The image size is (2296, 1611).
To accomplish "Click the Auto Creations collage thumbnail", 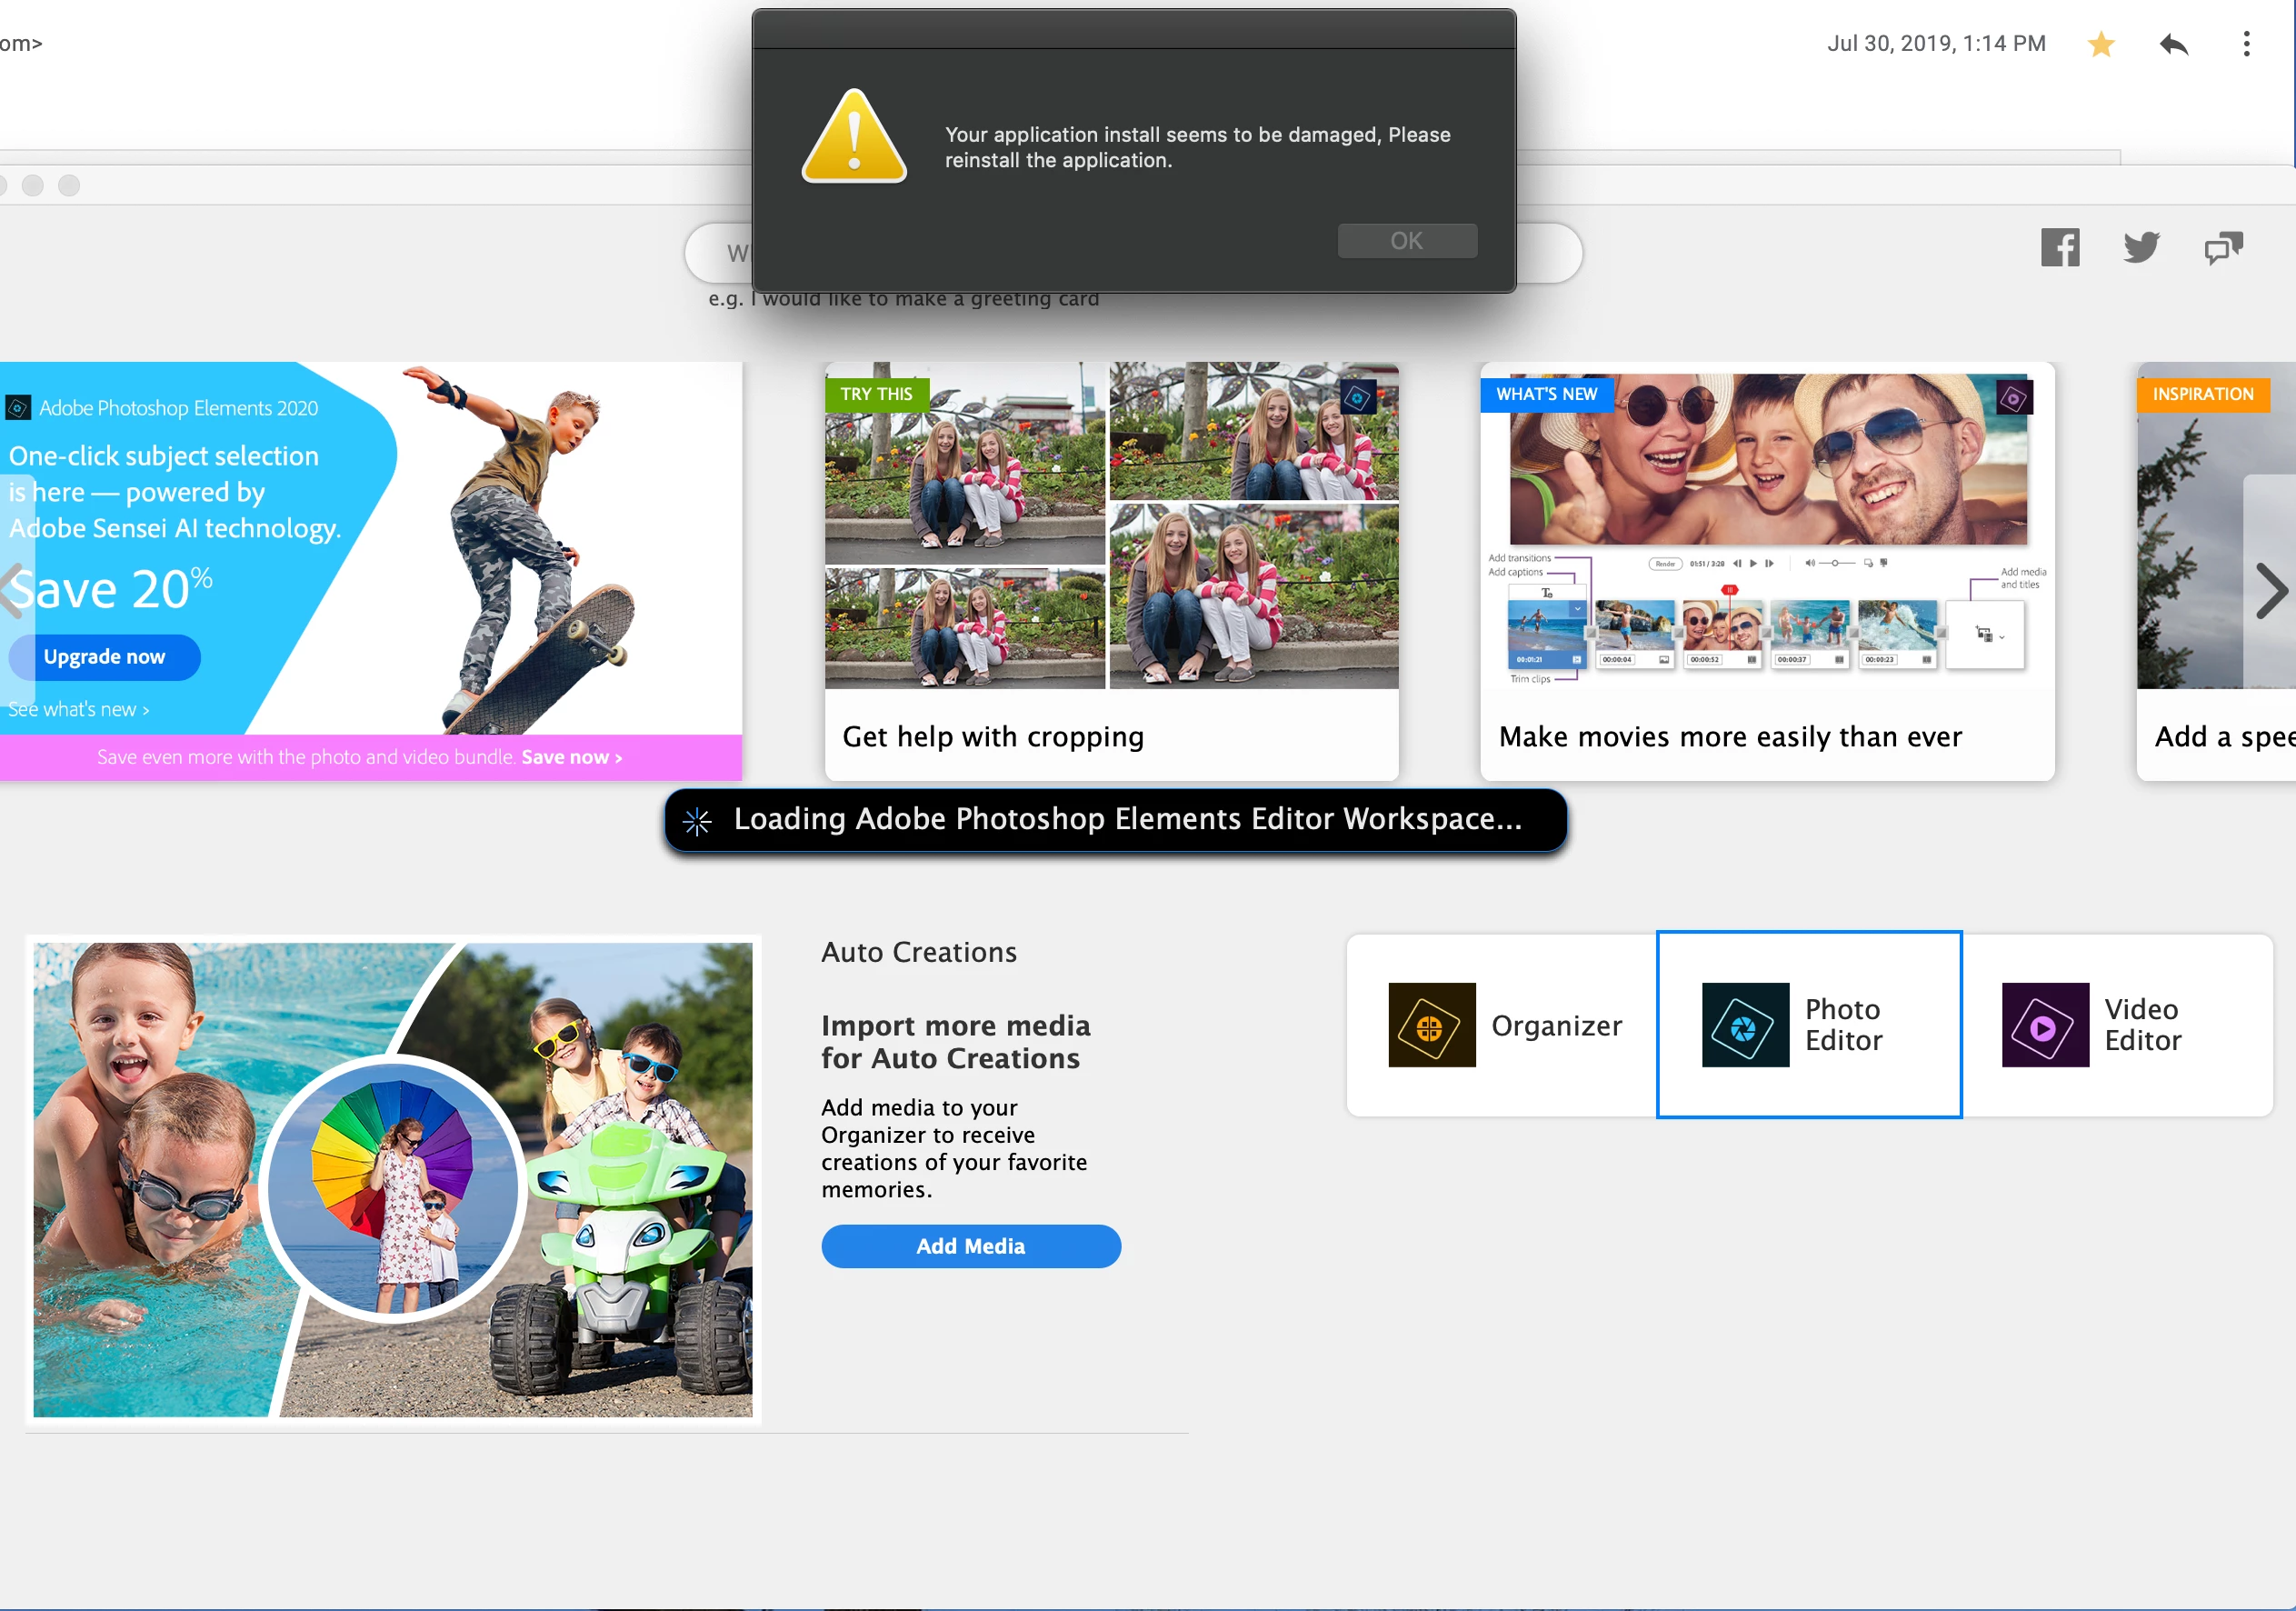I will [393, 1179].
